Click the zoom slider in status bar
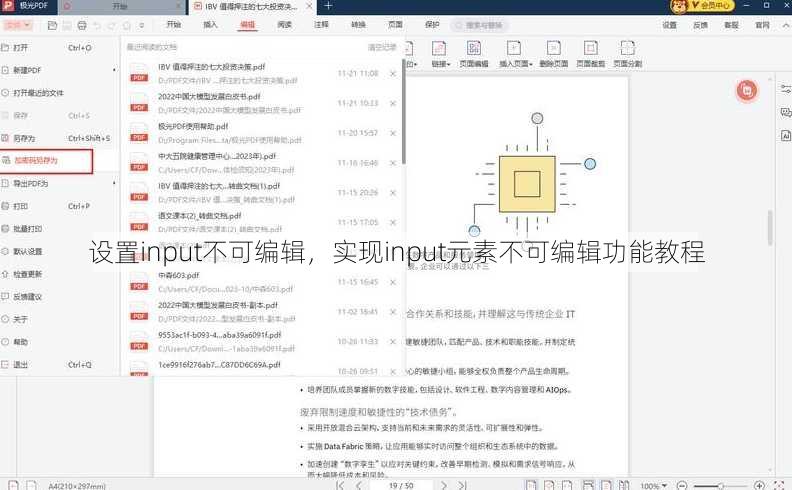The image size is (792, 490). pyautogui.click(x=720, y=486)
